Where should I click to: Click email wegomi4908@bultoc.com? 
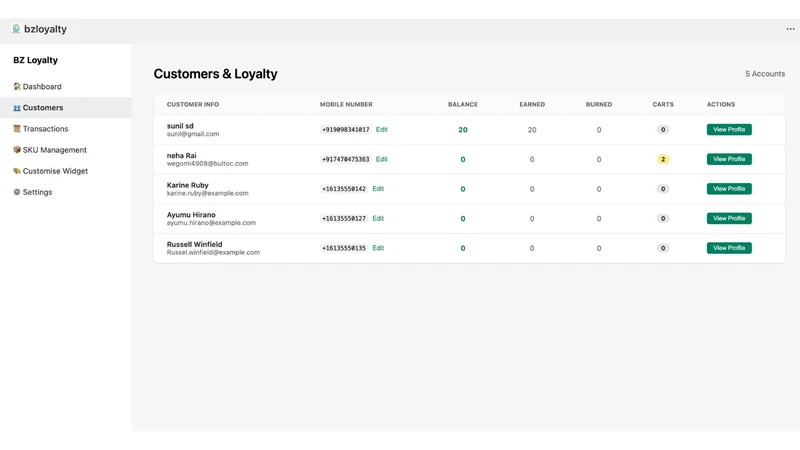(208, 164)
